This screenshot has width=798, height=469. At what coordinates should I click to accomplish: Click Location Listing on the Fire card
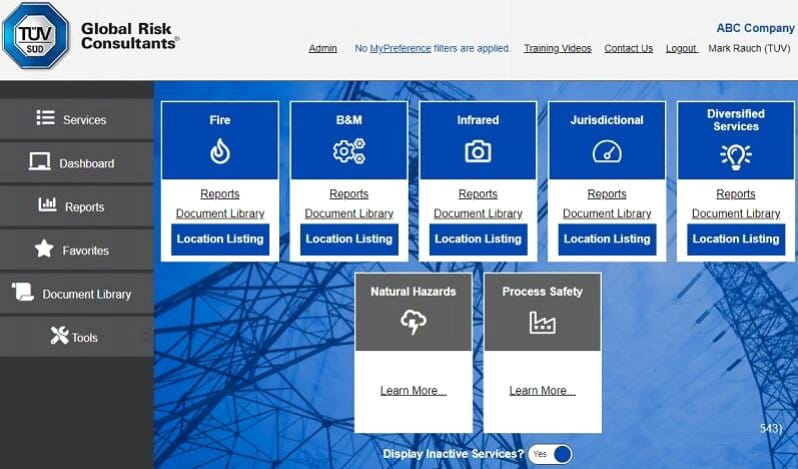[x=220, y=239]
